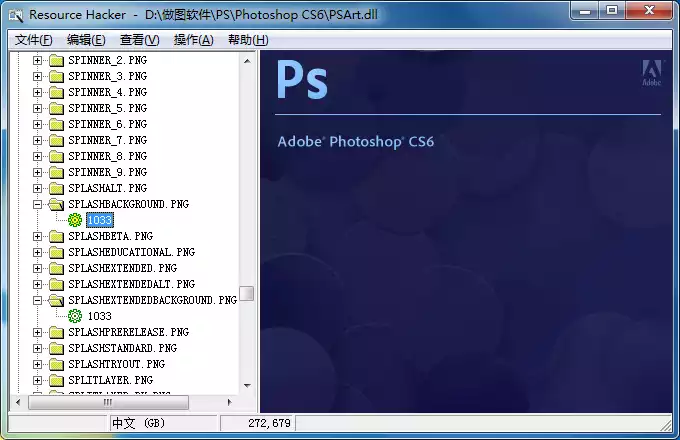
Task: Open the 帮助(H) menu
Action: pos(248,40)
